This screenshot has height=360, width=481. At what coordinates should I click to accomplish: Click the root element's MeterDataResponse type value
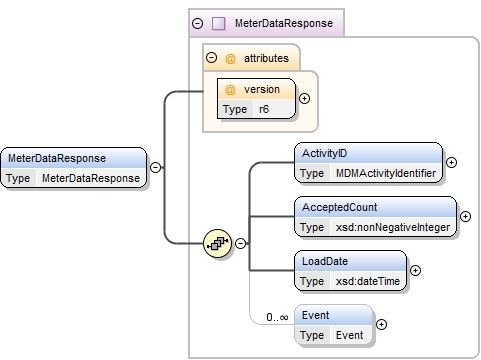click(x=91, y=178)
